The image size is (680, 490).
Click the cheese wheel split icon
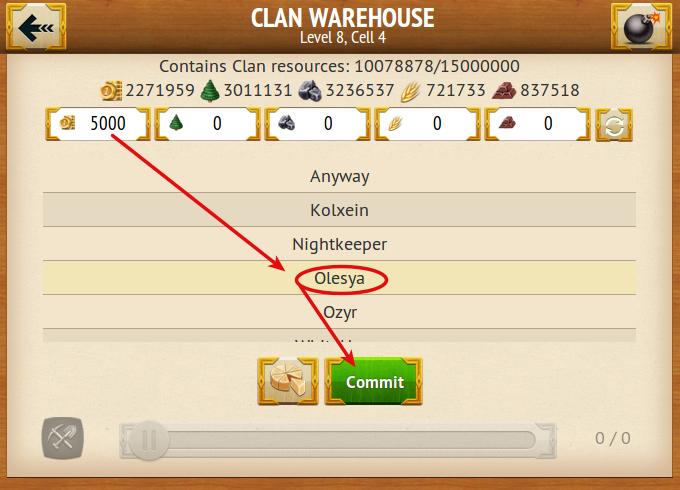tap(288, 381)
